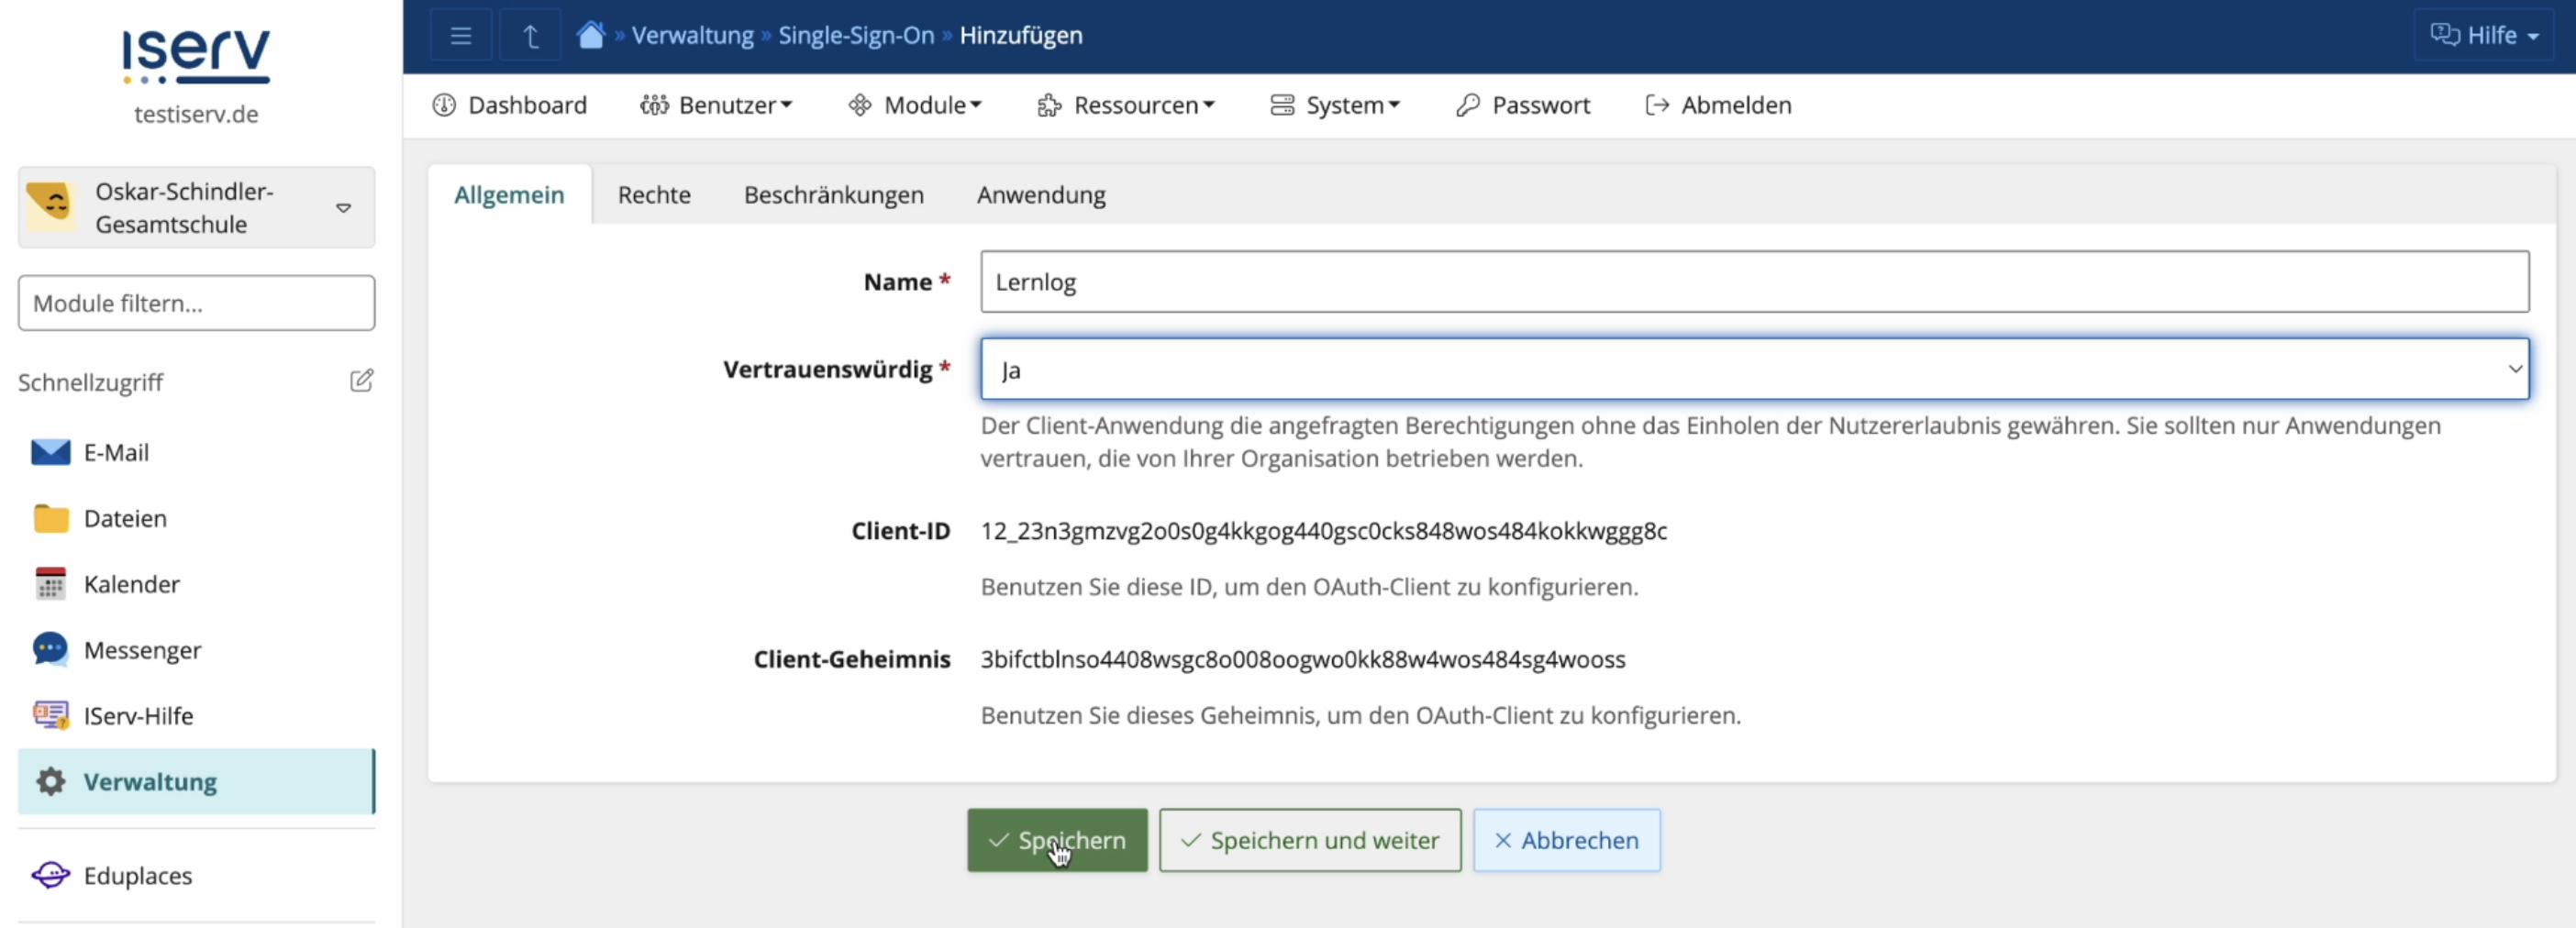
Task: Click the up-arrow navigation icon
Action: coord(530,36)
